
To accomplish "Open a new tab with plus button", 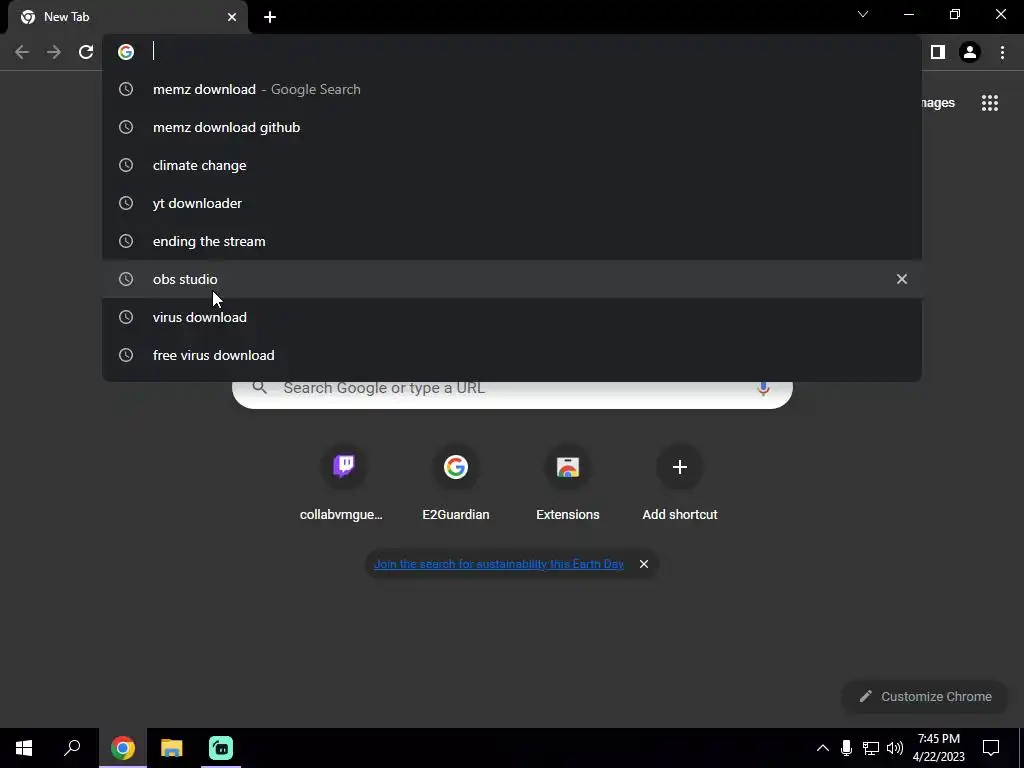I will [270, 17].
